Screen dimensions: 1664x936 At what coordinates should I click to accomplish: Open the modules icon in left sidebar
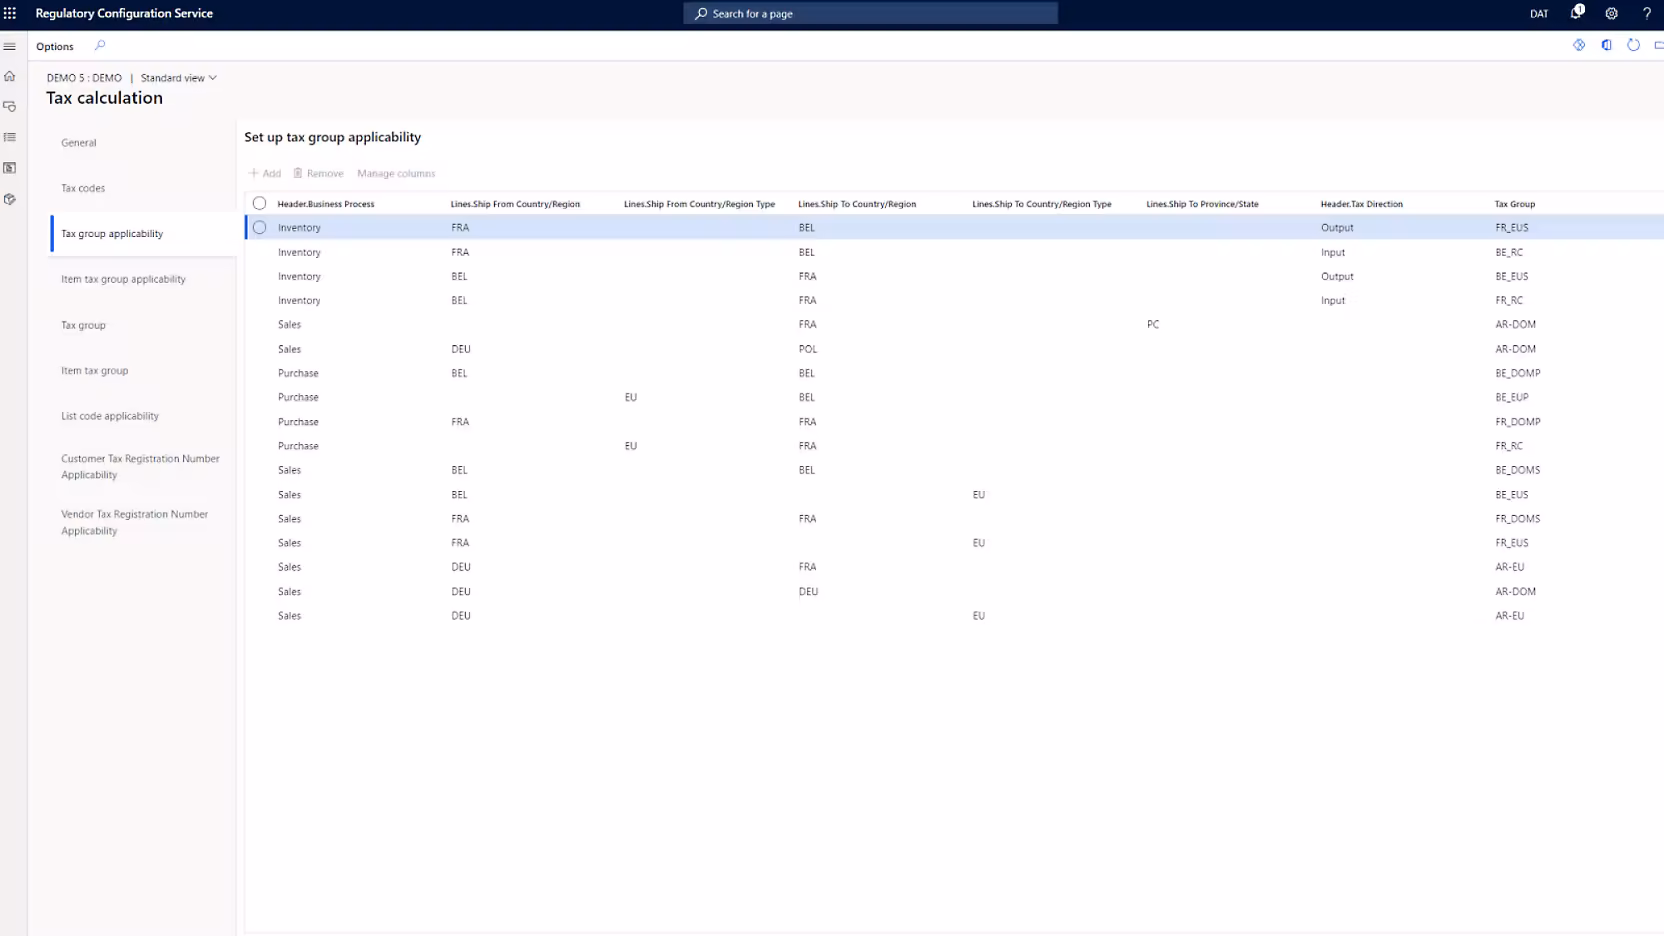10,199
